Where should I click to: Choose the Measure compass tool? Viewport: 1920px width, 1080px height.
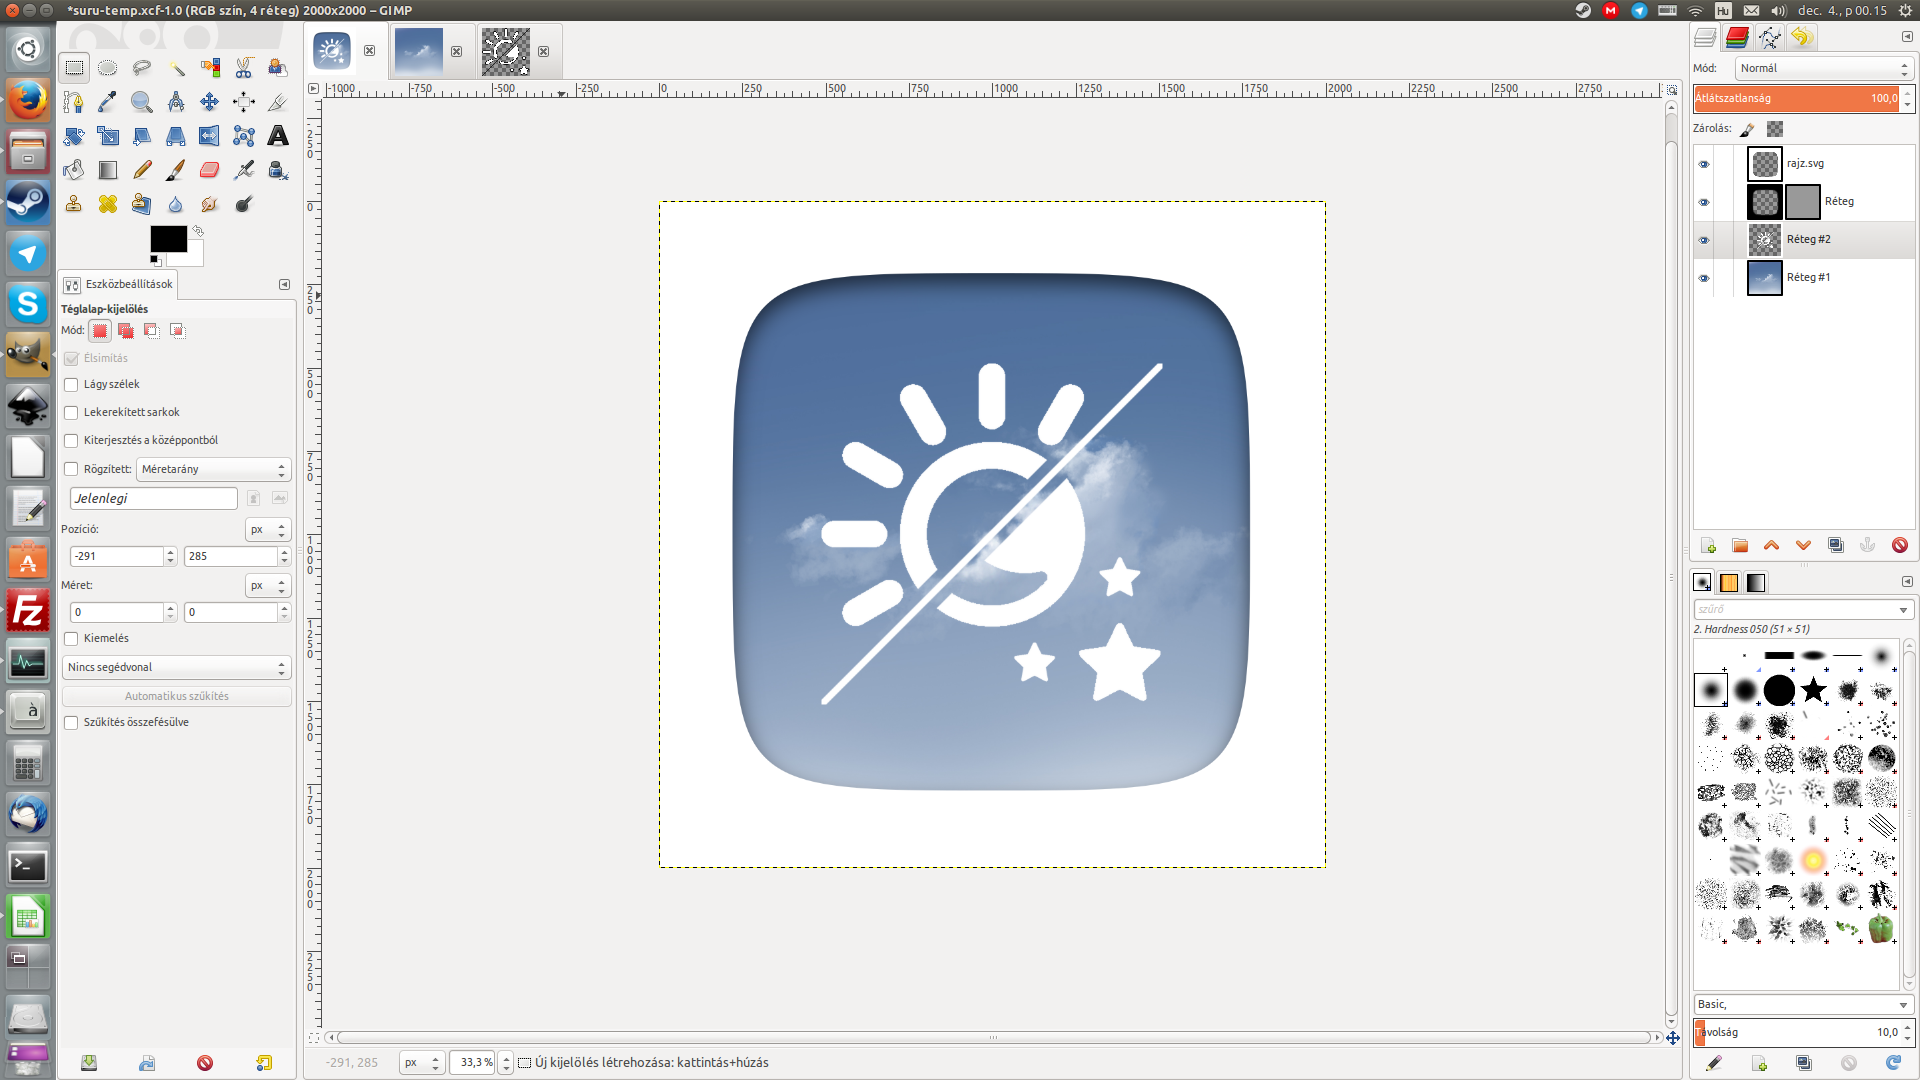[176, 102]
